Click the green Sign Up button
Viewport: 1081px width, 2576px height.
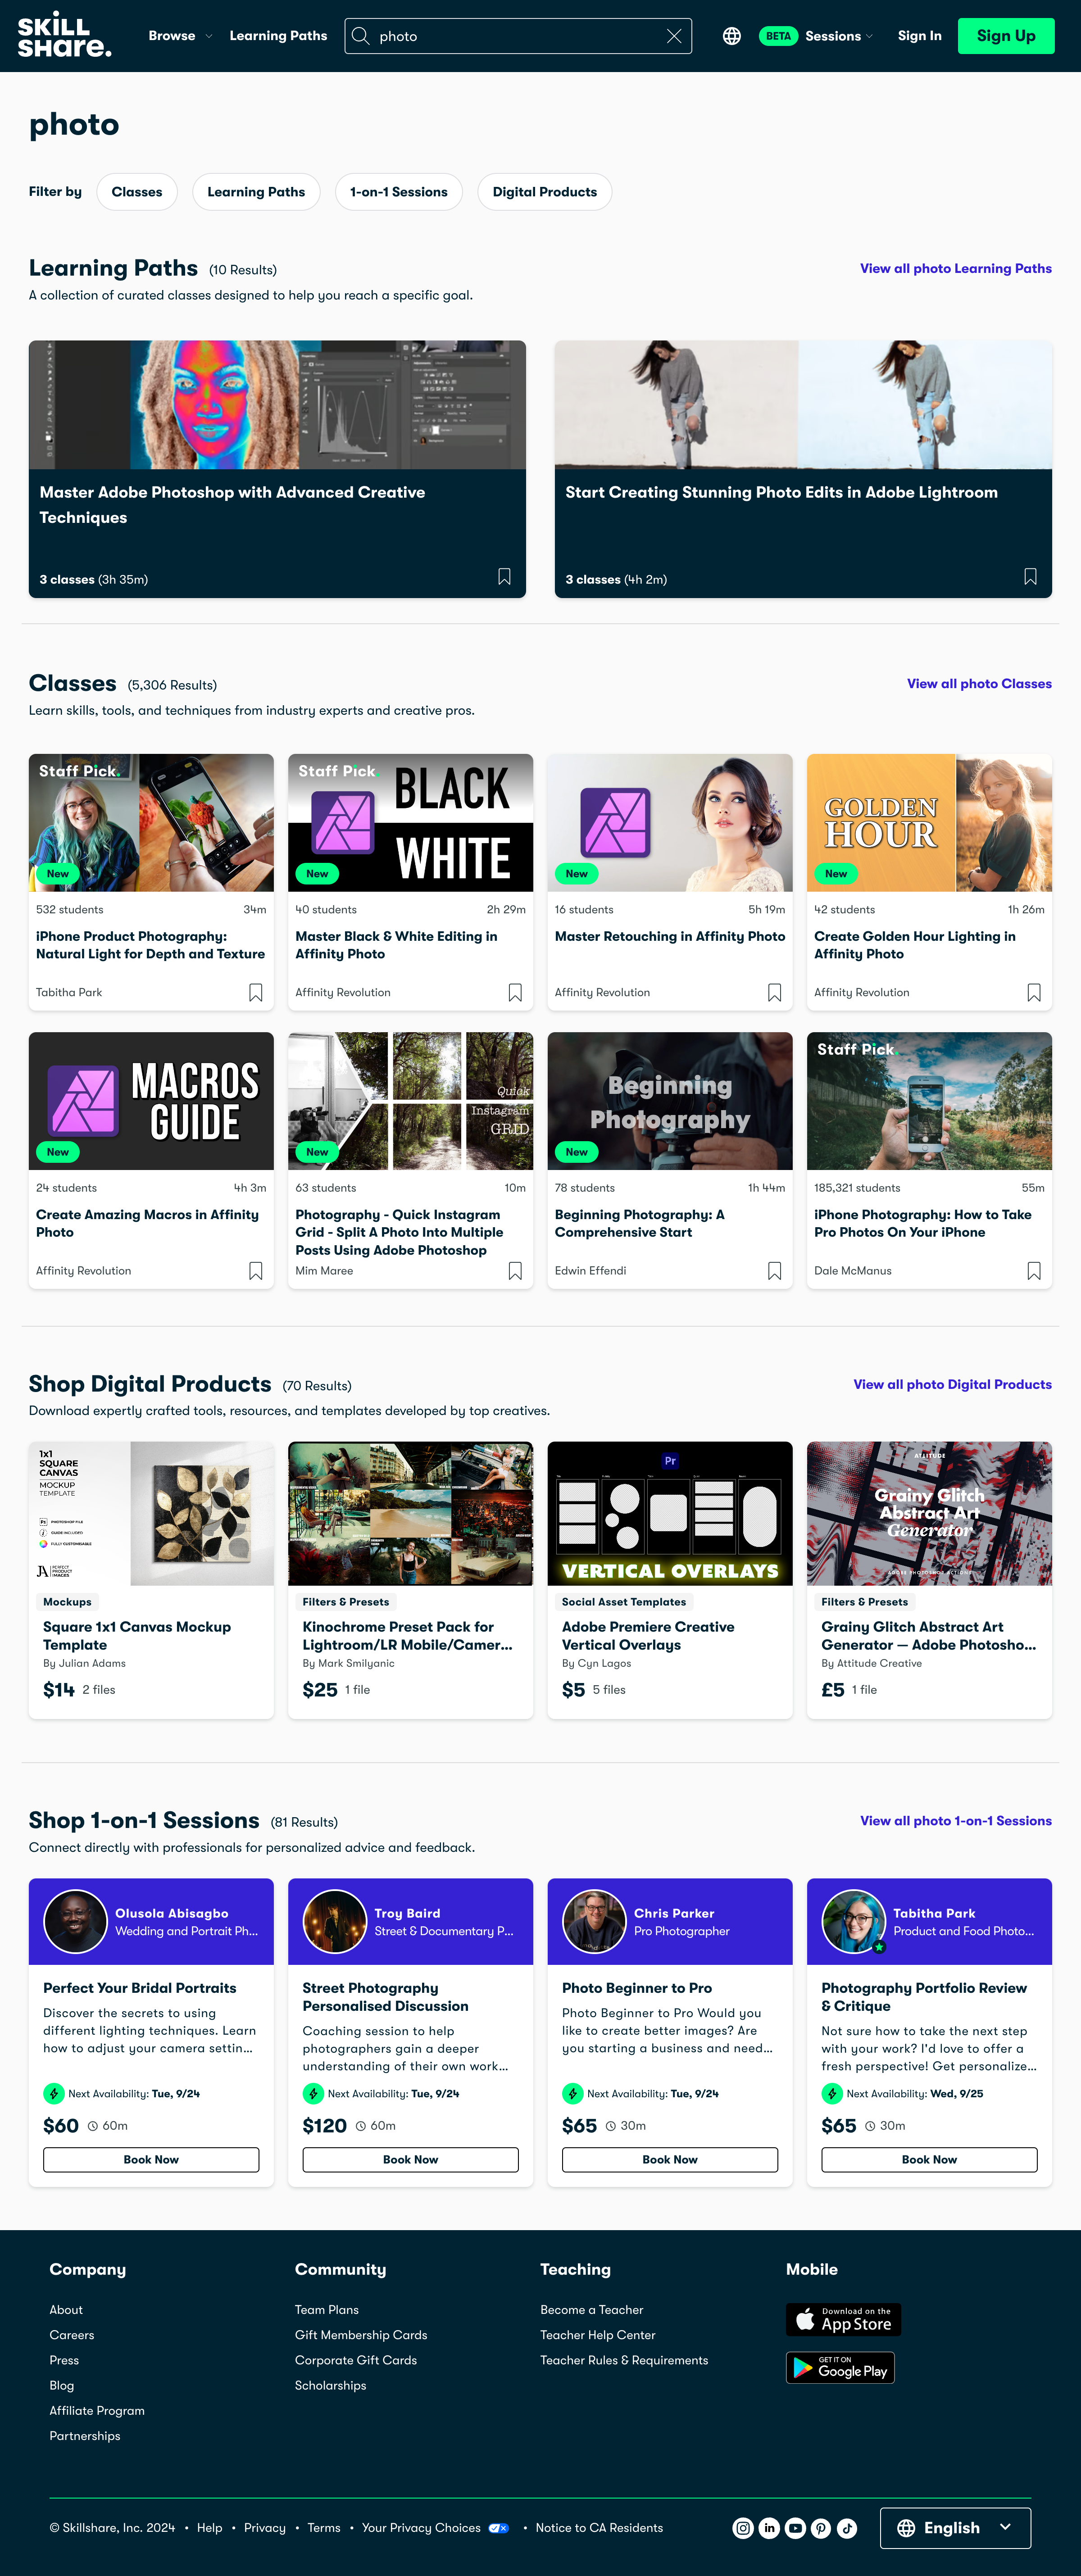click(x=1006, y=36)
